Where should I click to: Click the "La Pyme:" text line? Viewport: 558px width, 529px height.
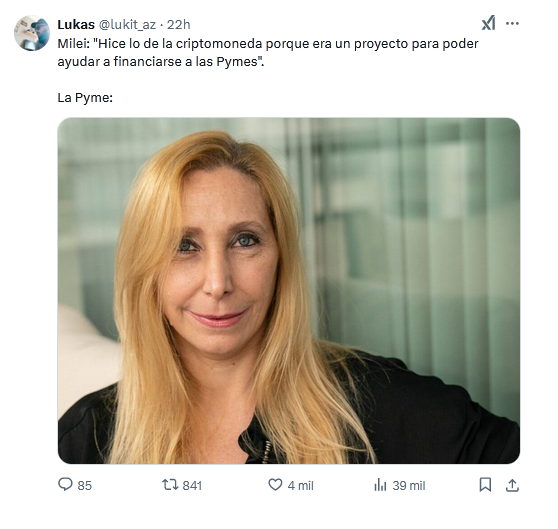pyautogui.click(x=85, y=98)
